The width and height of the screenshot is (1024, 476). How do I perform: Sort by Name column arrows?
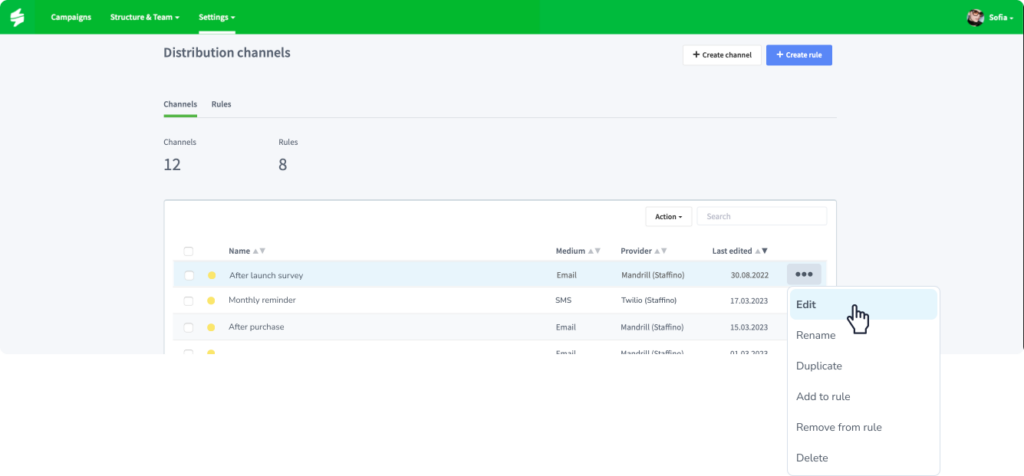[x=259, y=251]
